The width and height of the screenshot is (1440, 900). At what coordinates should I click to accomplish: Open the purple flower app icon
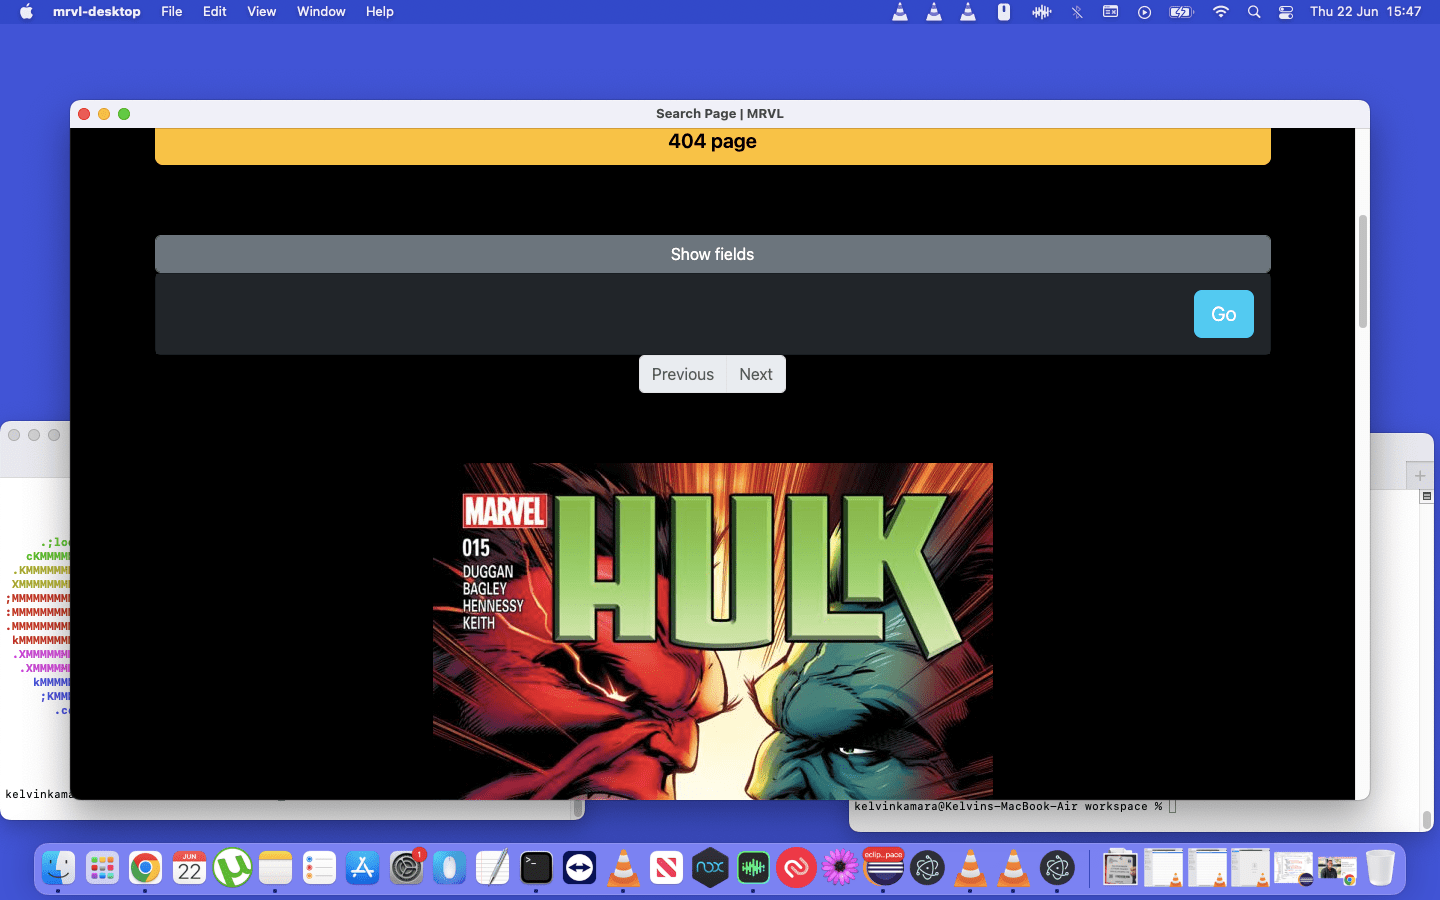click(x=840, y=868)
